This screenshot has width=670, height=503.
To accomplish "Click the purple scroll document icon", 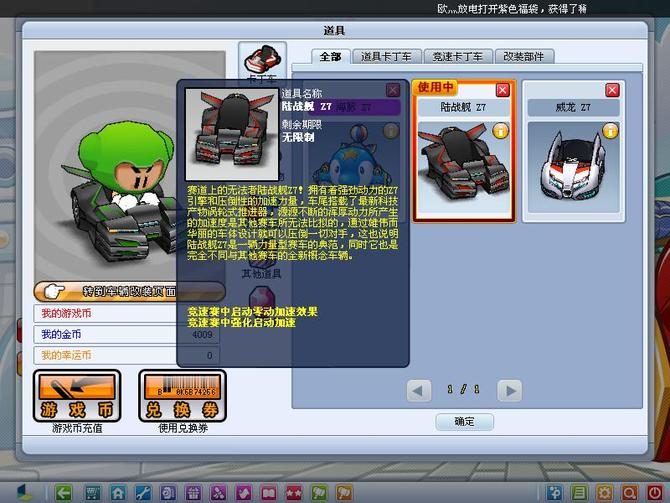I will [x=168, y=493].
